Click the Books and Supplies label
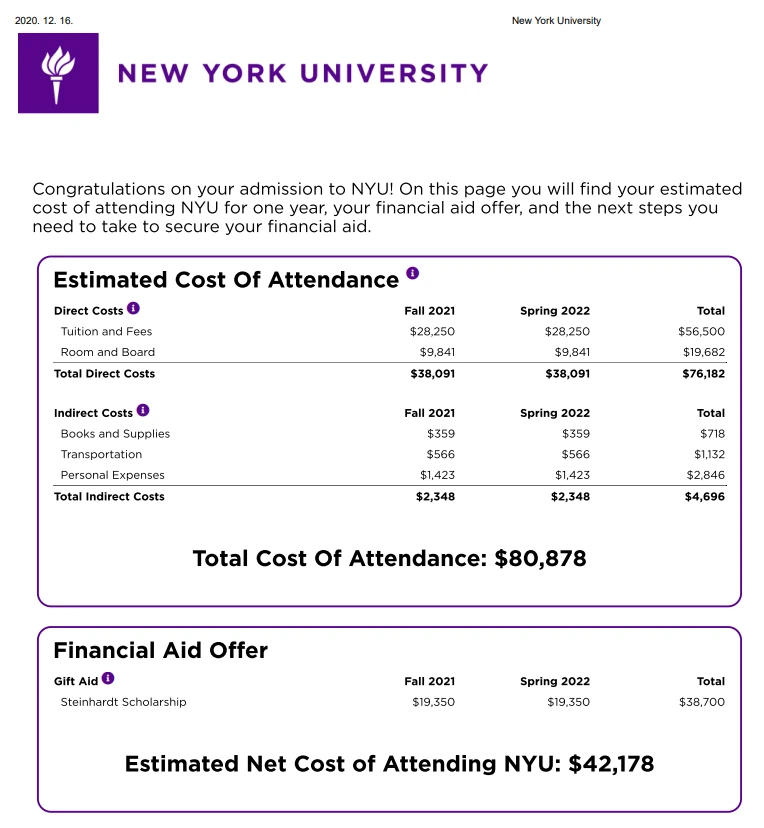The height and width of the screenshot is (828, 764). [x=115, y=434]
